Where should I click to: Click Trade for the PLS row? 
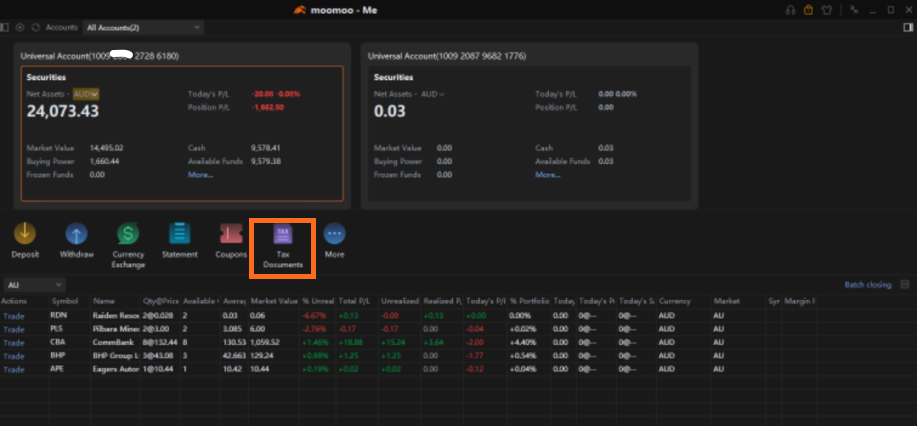click(14, 329)
